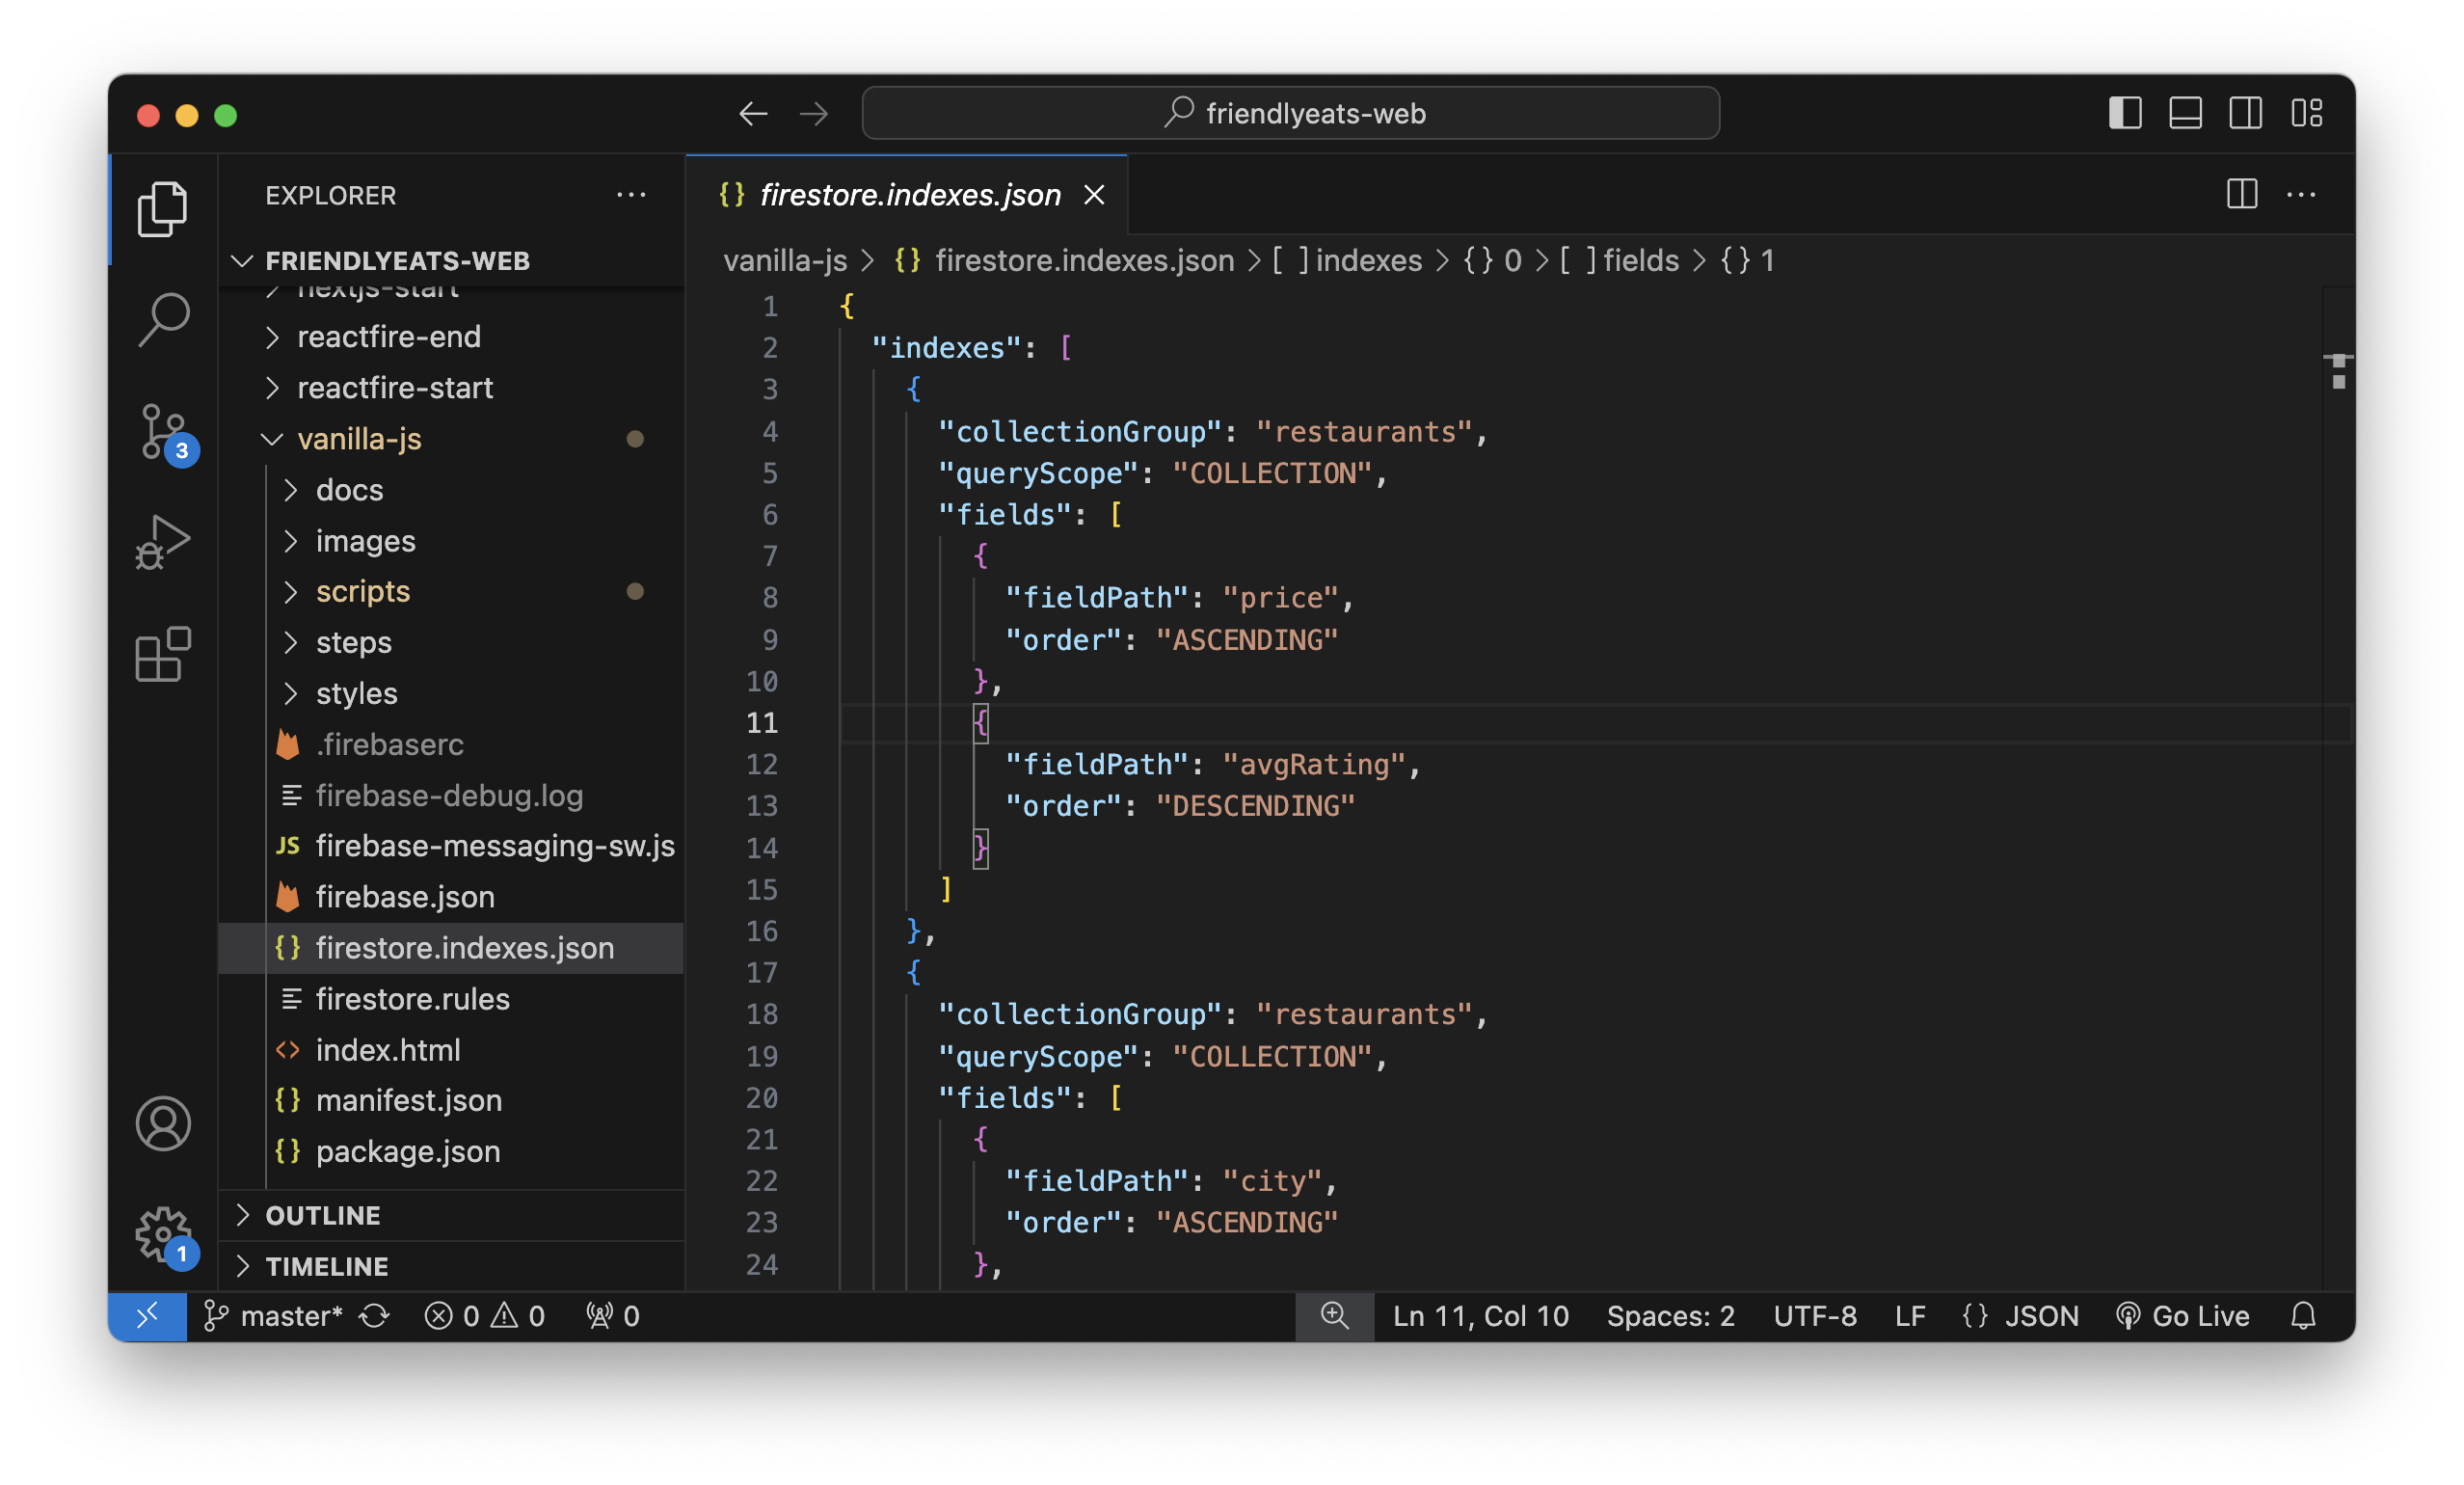Click indexes in the breadcrumb path
Viewport: 2464px width, 1485px height.
pos(1367,260)
